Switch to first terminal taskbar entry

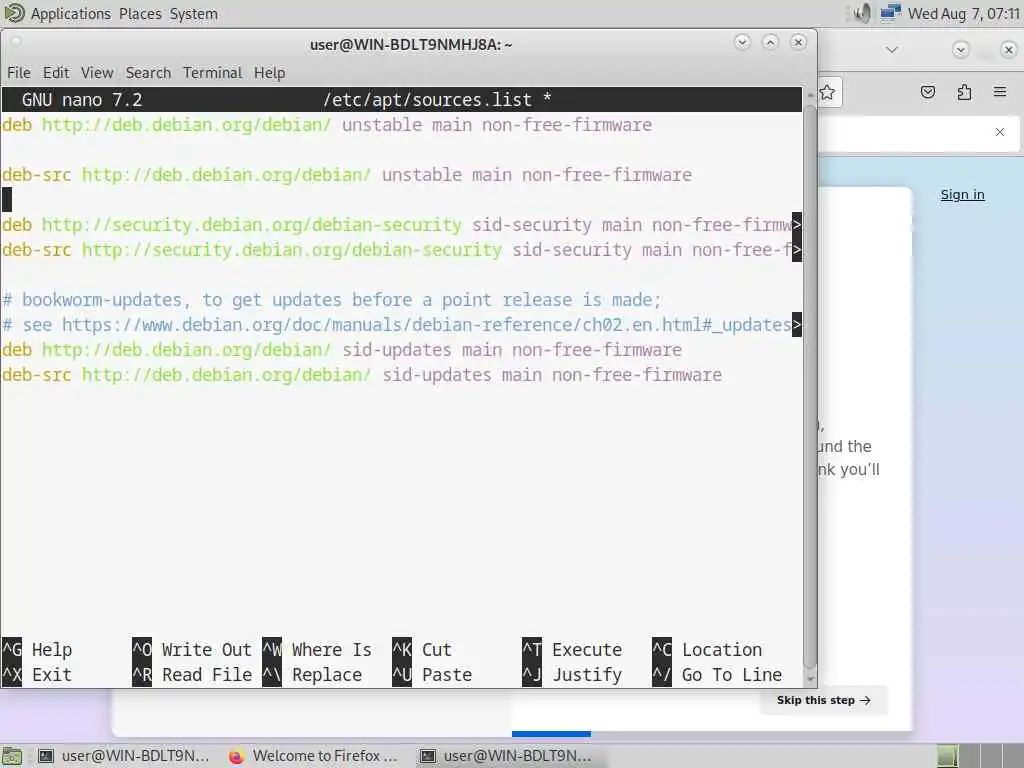[x=123, y=756]
